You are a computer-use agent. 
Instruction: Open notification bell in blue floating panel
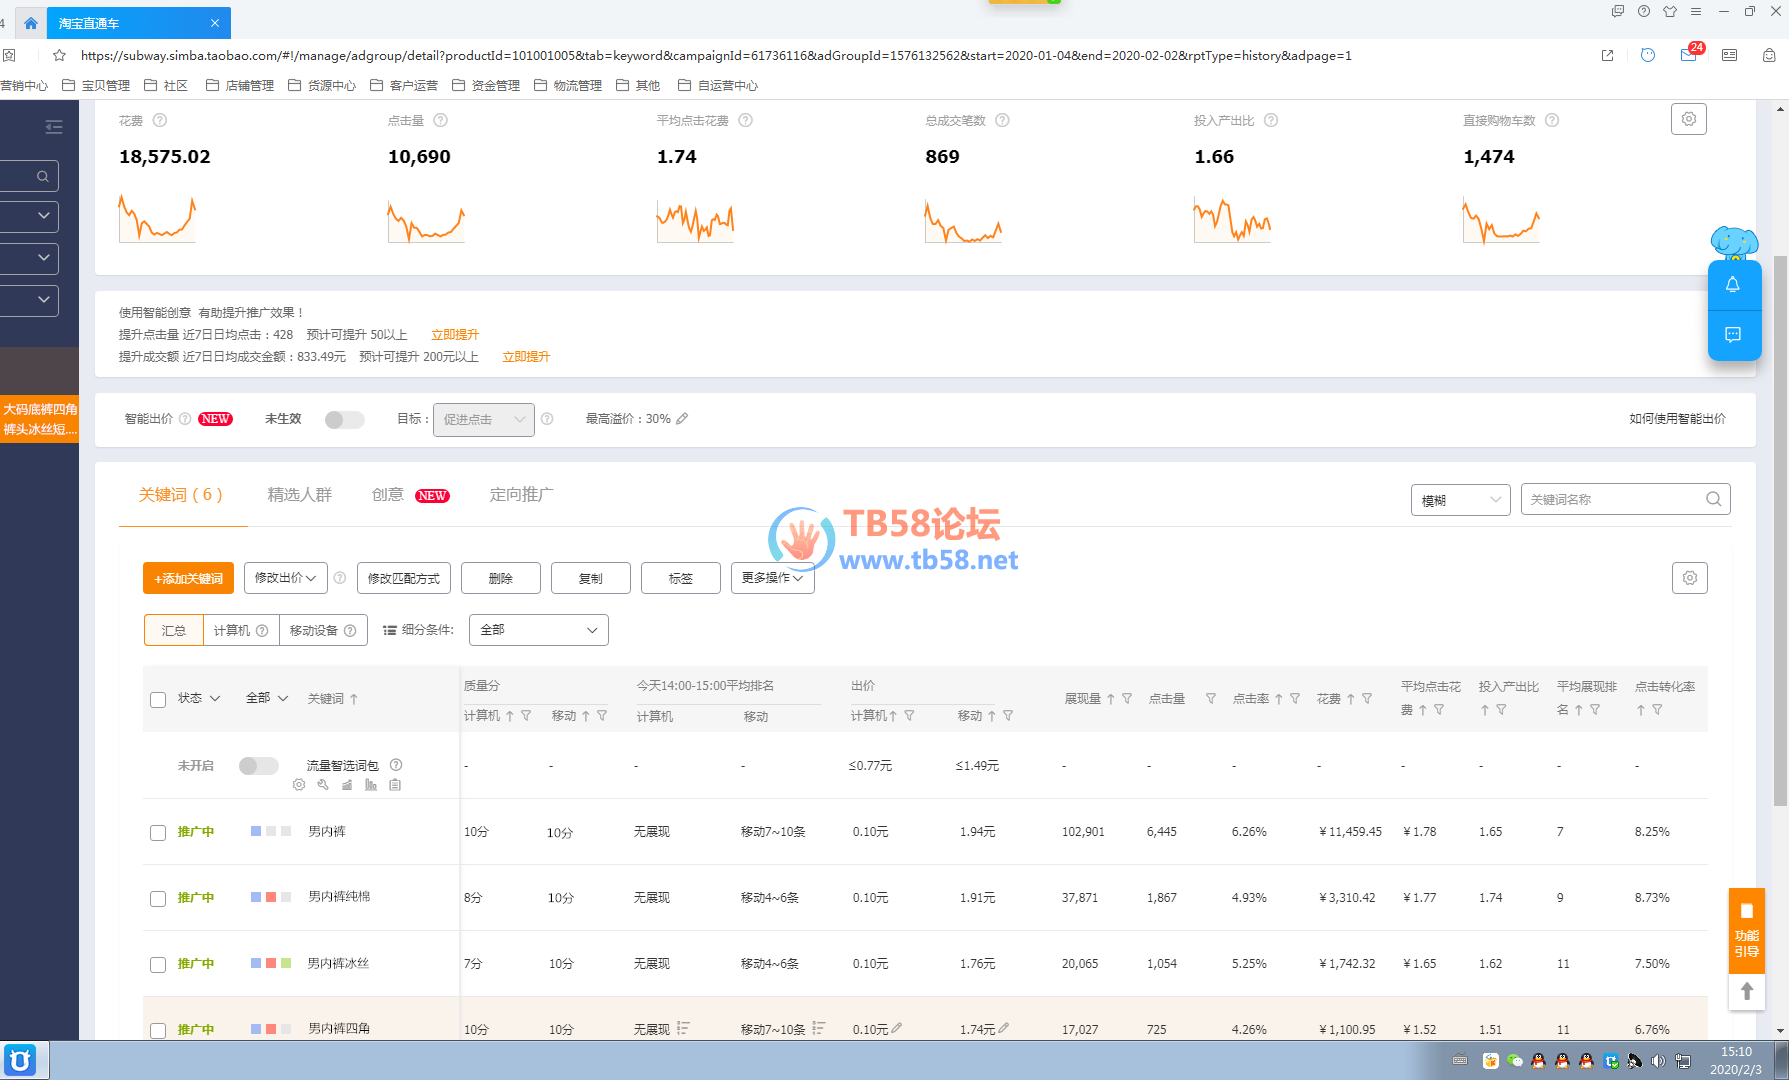pyautogui.click(x=1733, y=285)
